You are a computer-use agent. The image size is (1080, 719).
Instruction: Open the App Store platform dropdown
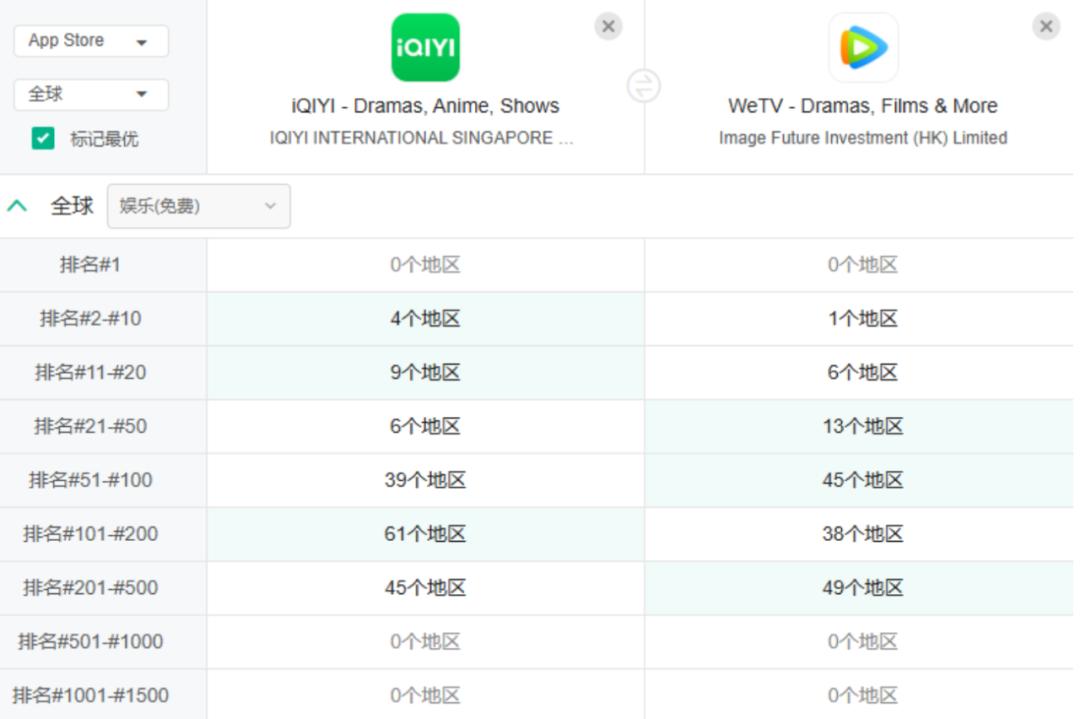click(91, 41)
